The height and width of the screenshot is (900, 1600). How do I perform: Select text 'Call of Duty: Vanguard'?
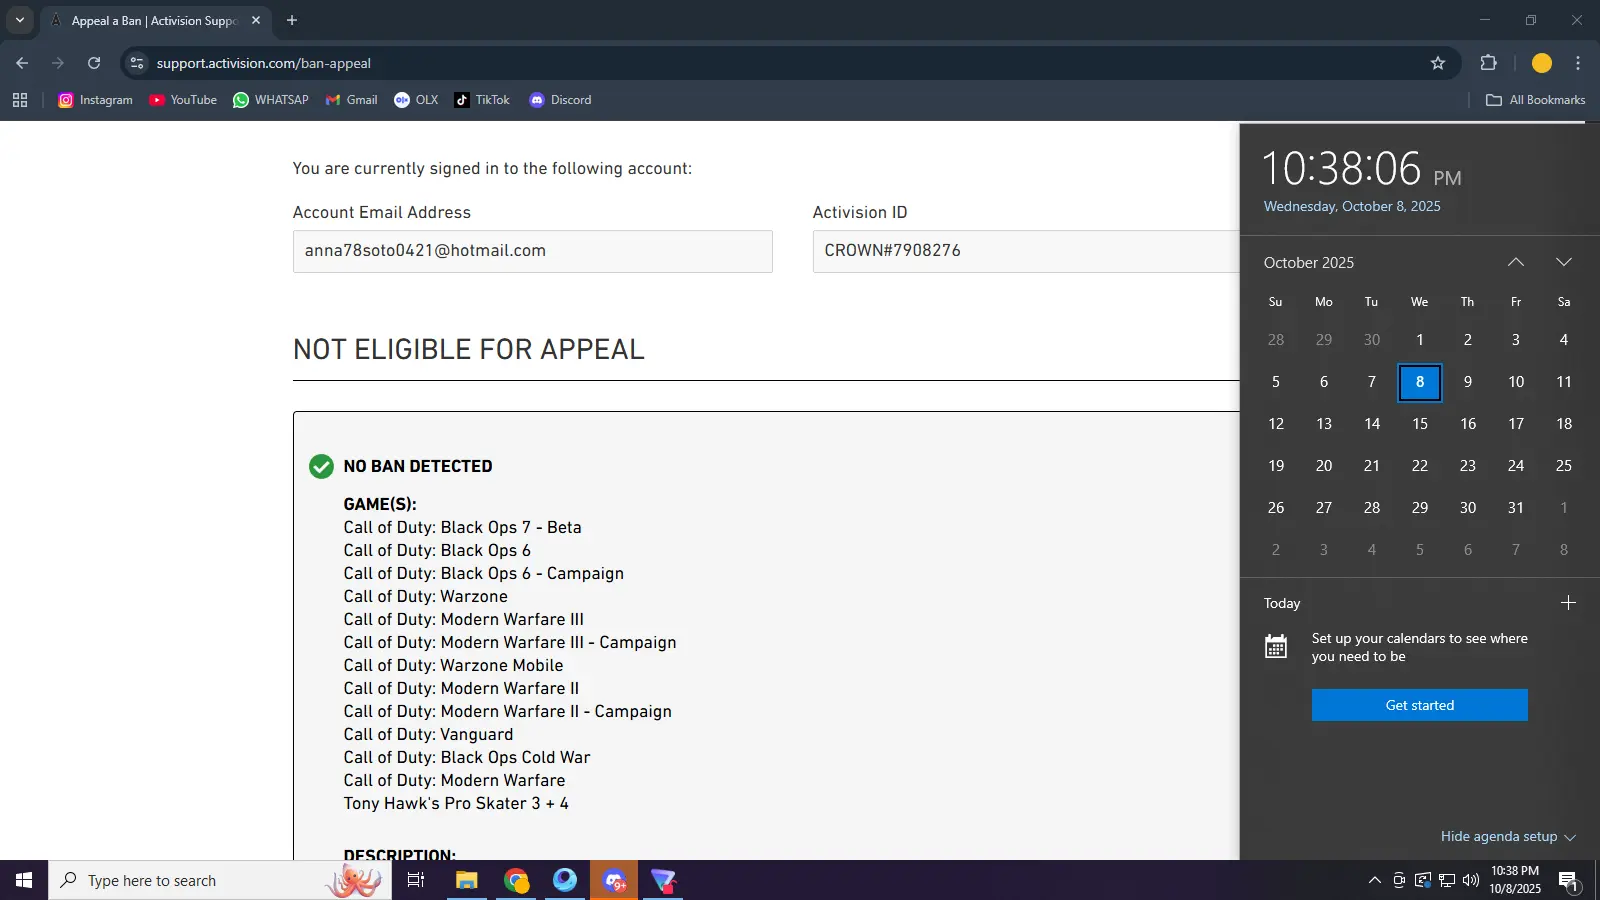pos(428,735)
